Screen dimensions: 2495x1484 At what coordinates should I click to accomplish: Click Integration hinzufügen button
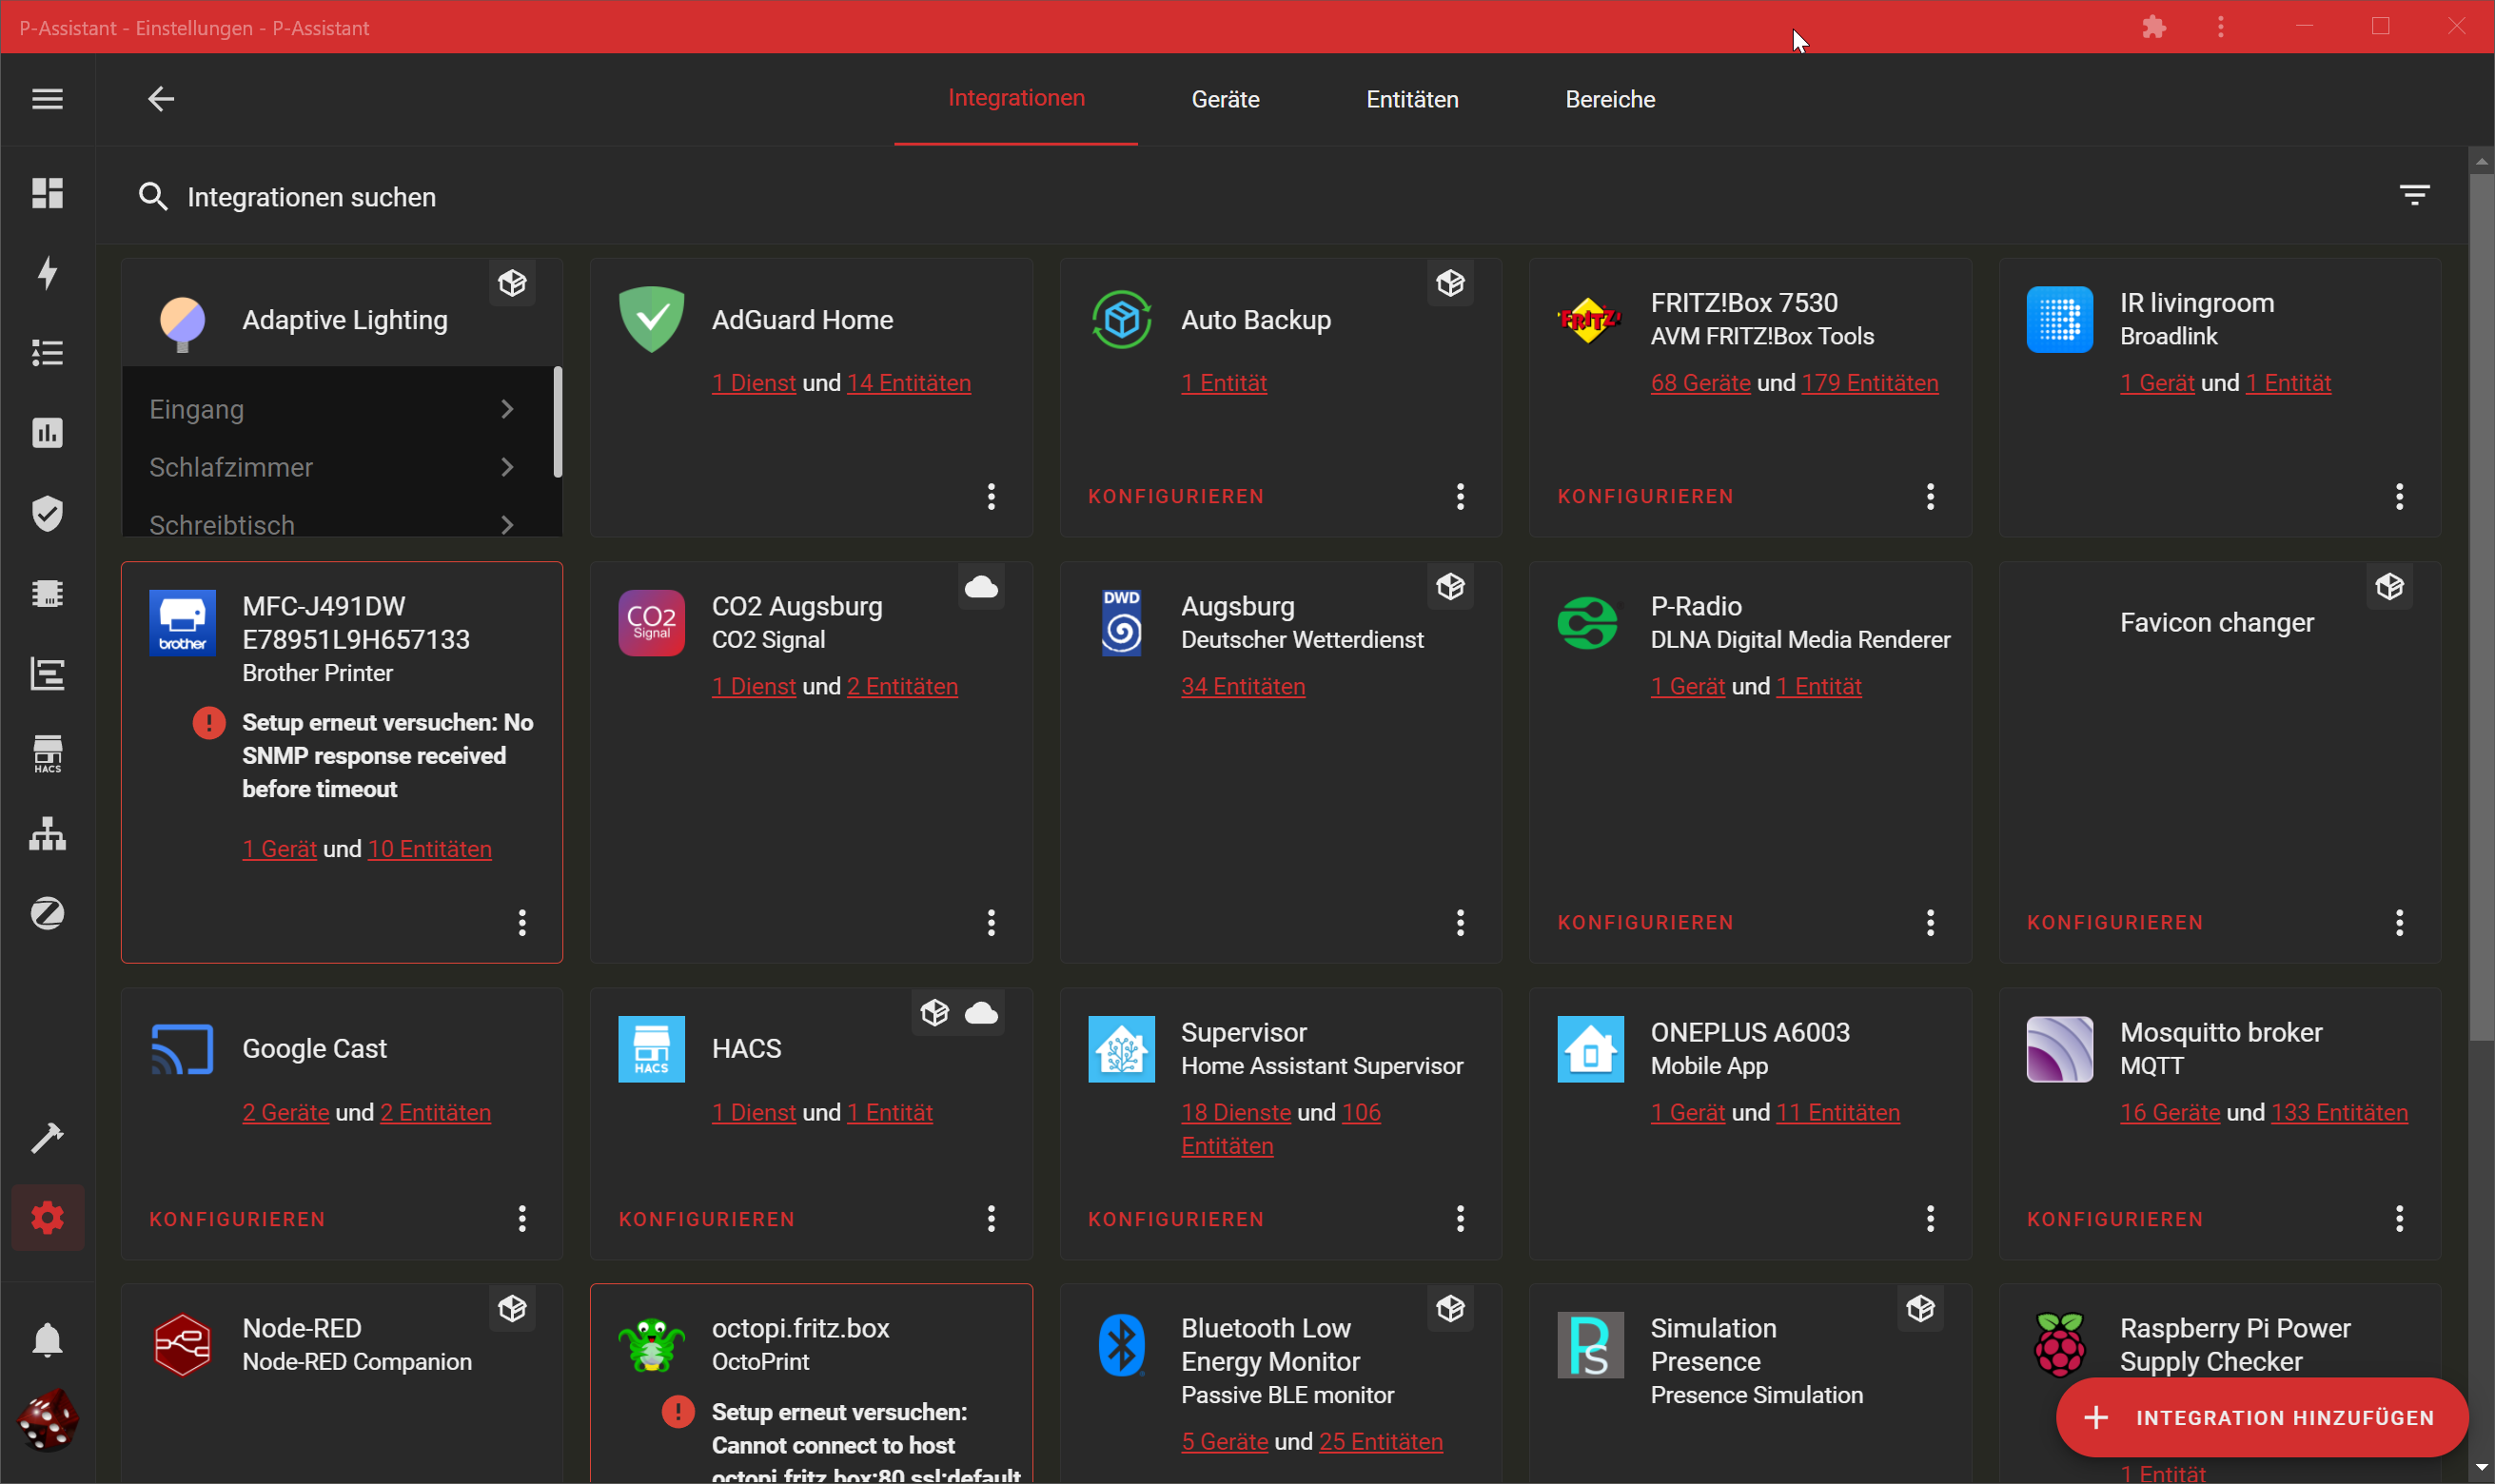coord(2262,1417)
